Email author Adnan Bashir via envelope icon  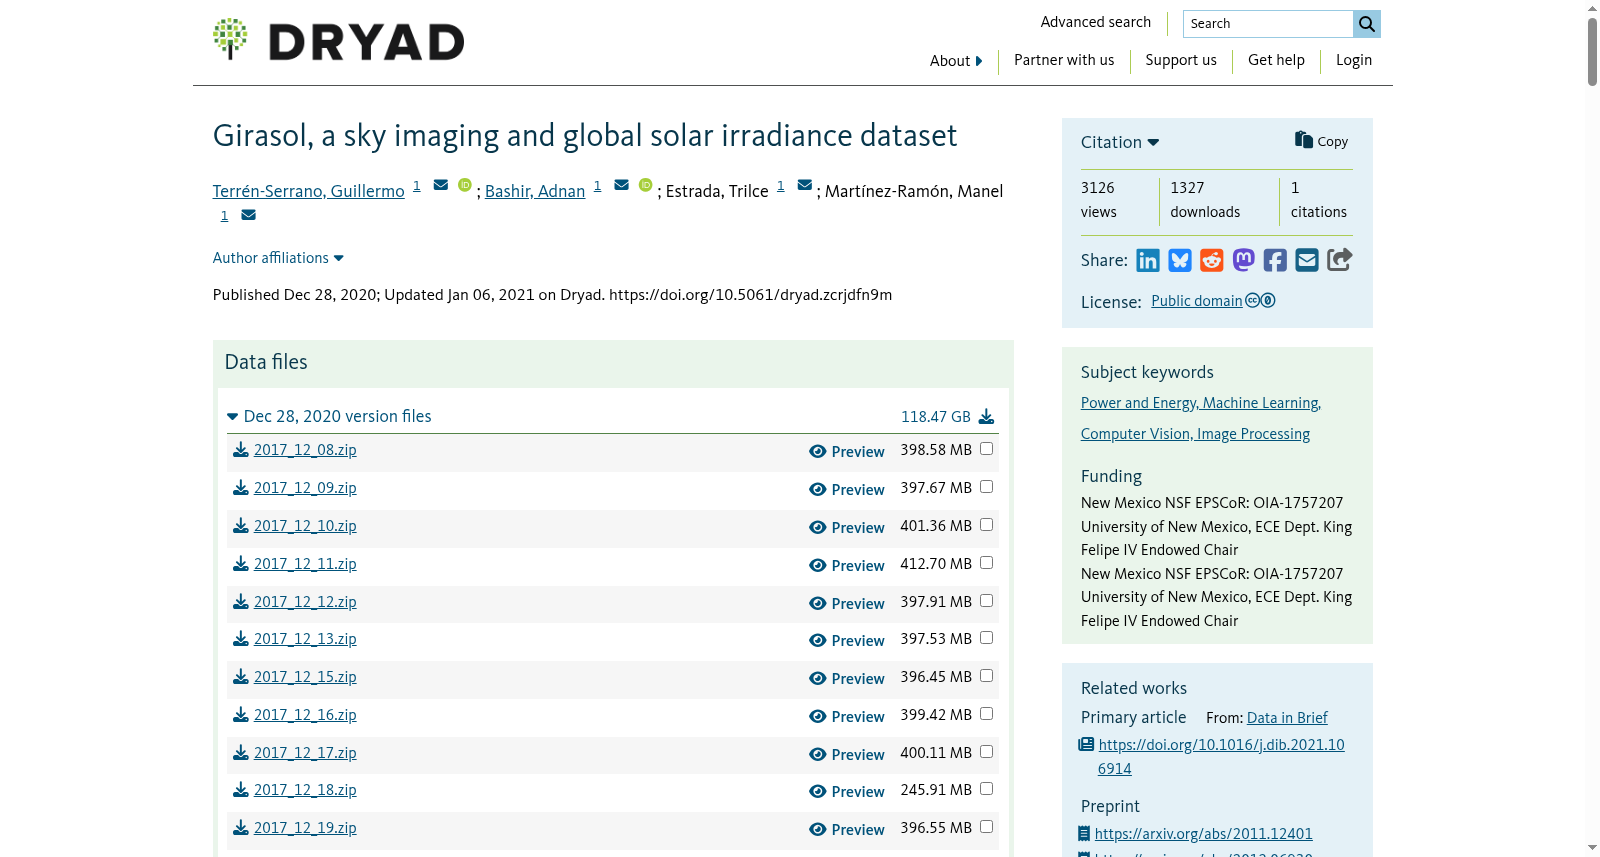pos(621,185)
